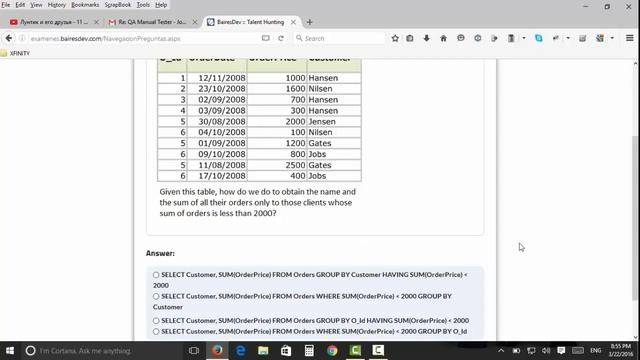The width and height of the screenshot is (640, 360).
Task: Close the YouTube tab
Action: [96, 22]
